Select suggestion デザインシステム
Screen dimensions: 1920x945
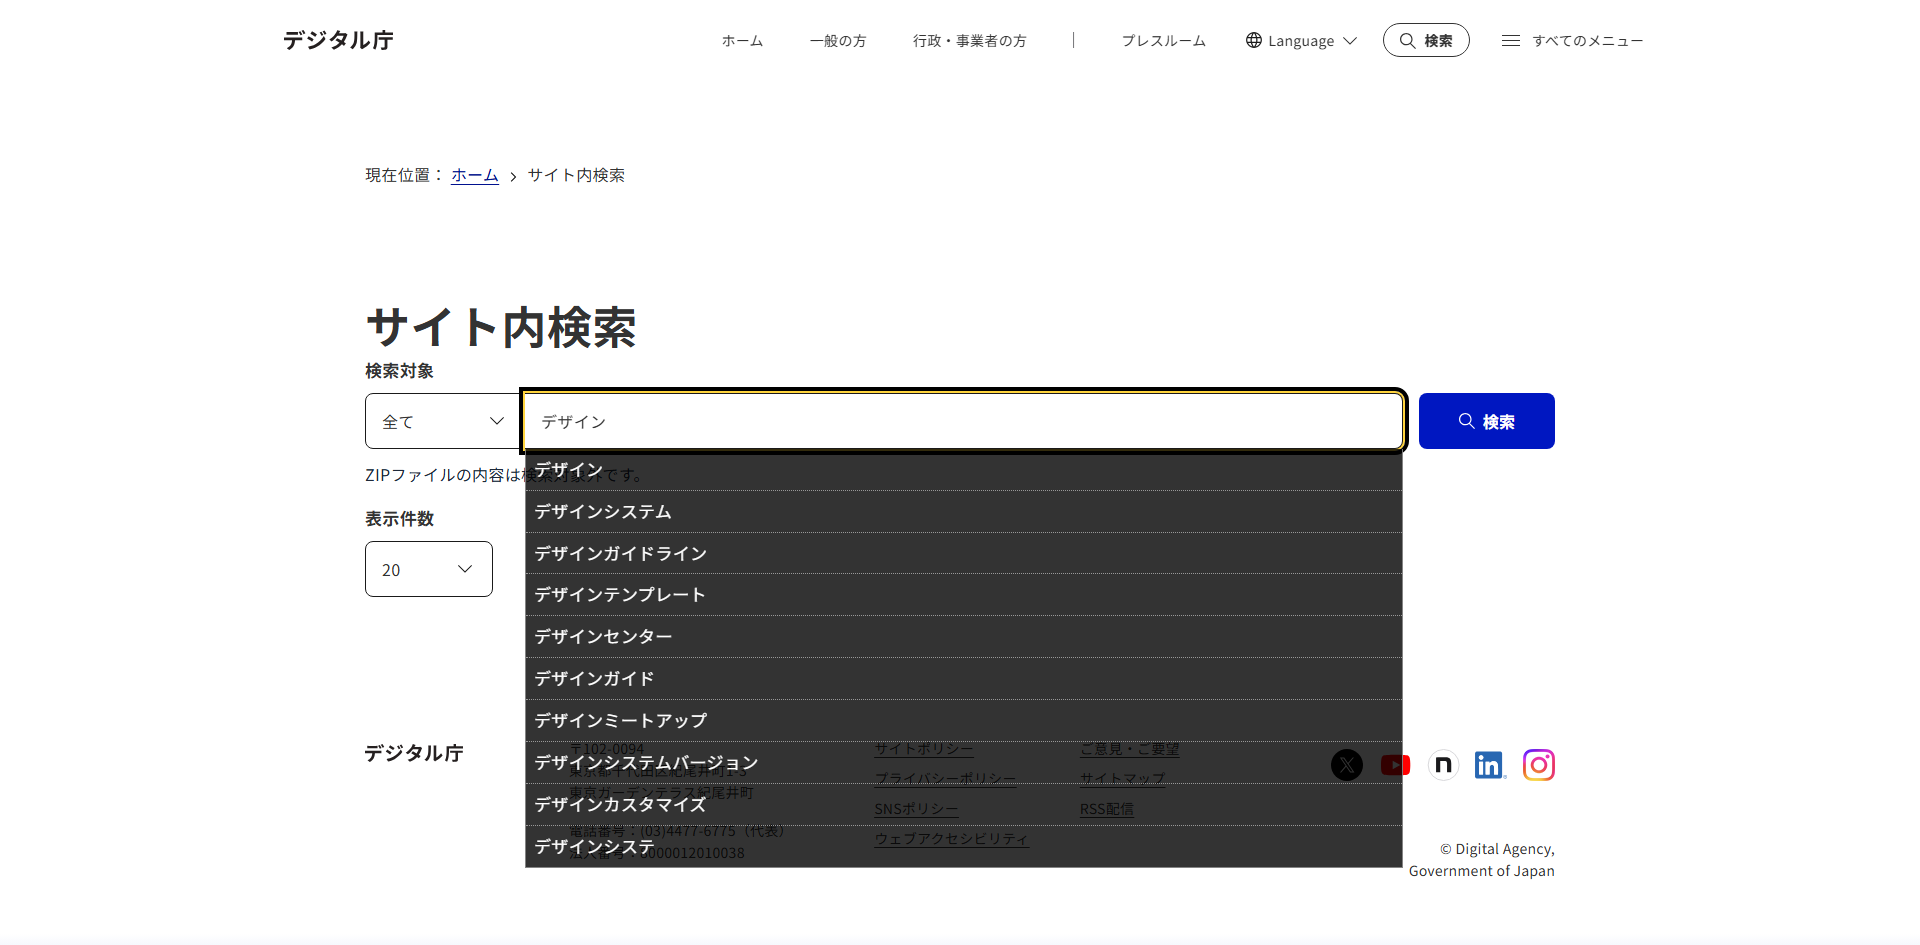coord(963,512)
